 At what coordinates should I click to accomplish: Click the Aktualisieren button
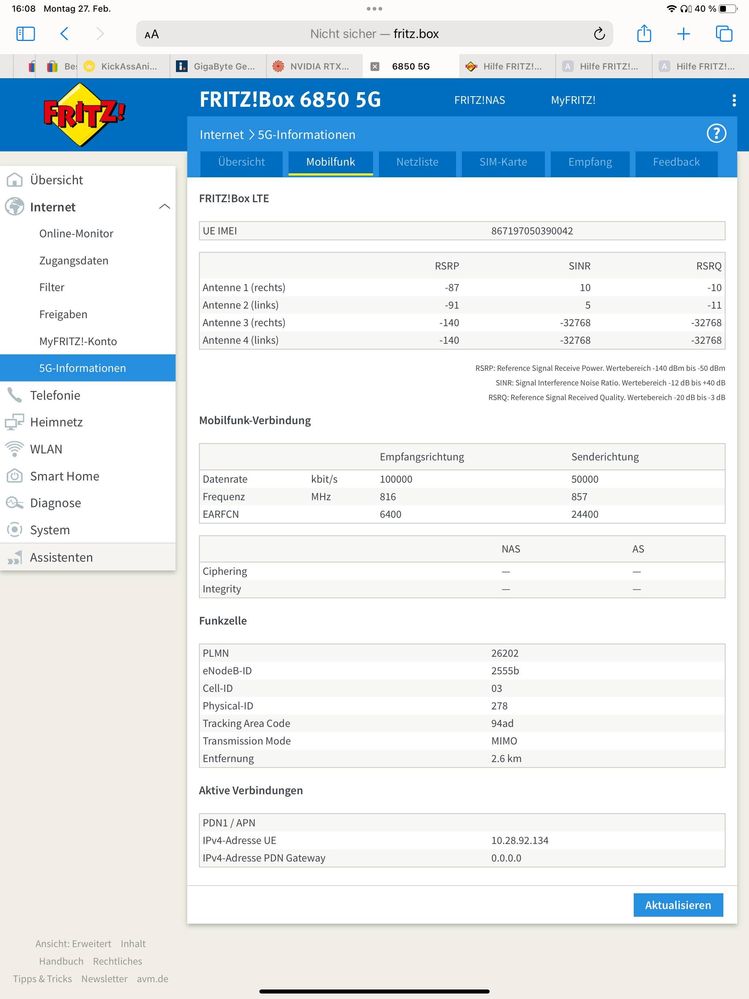point(678,905)
